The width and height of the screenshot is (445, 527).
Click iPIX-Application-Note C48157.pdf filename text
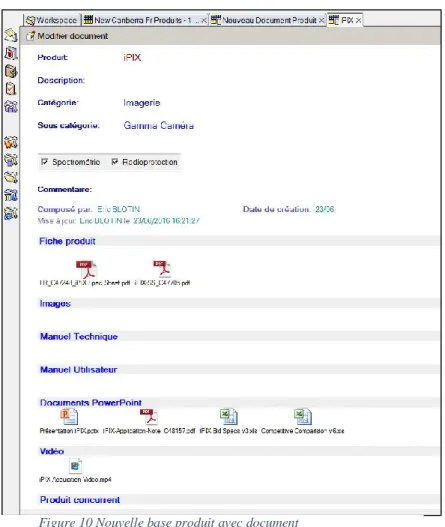tap(149, 431)
